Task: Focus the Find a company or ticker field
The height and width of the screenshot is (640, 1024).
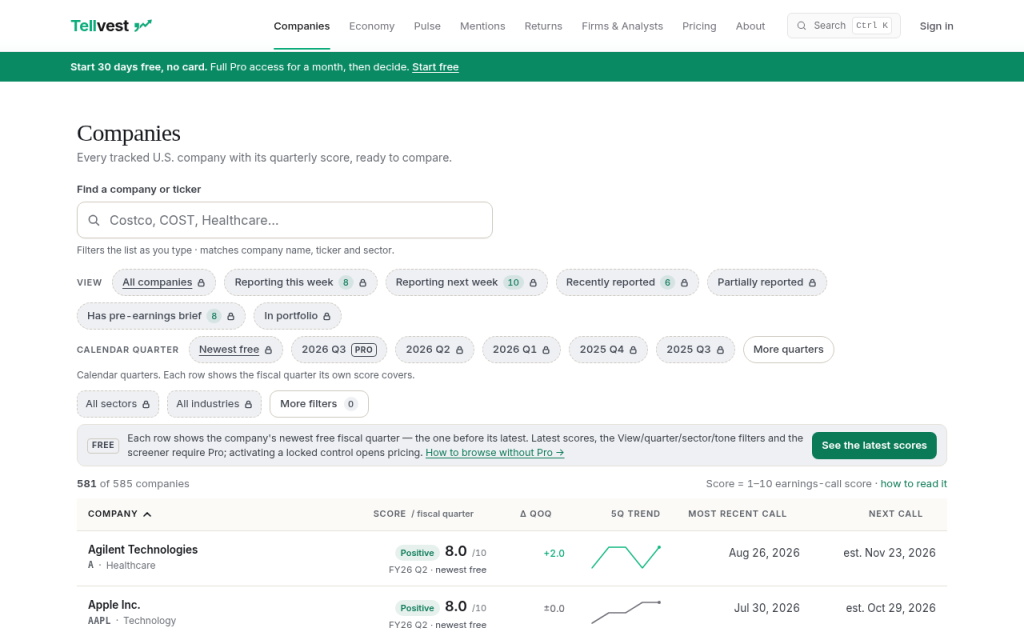Action: (285, 220)
